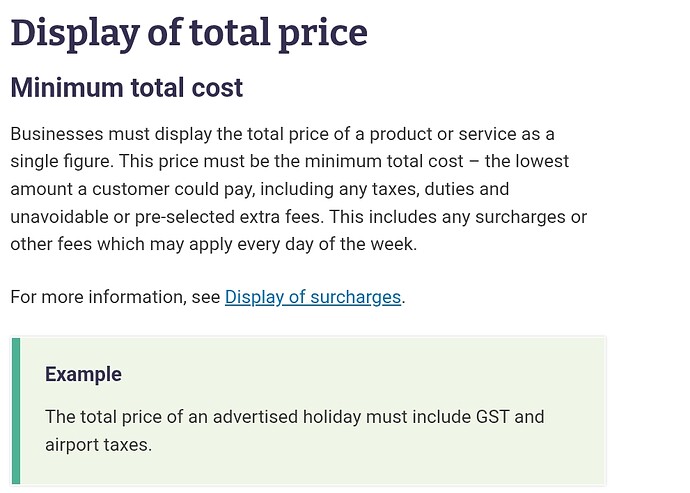Click the paragraph line starting 'Businesses must display'
This screenshot has width=690, height=493.
click(283, 134)
